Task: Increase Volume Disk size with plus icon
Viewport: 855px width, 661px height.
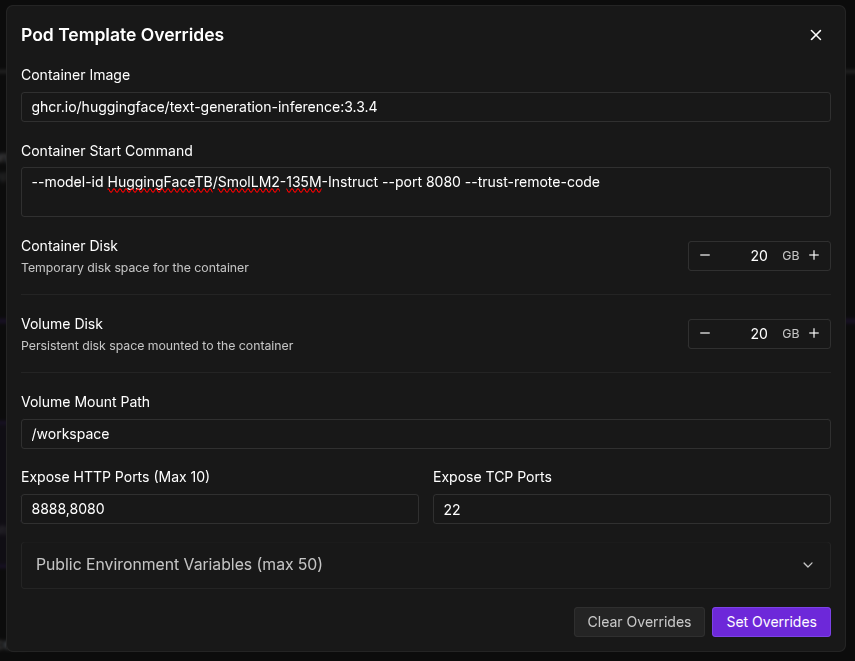Action: tap(814, 334)
